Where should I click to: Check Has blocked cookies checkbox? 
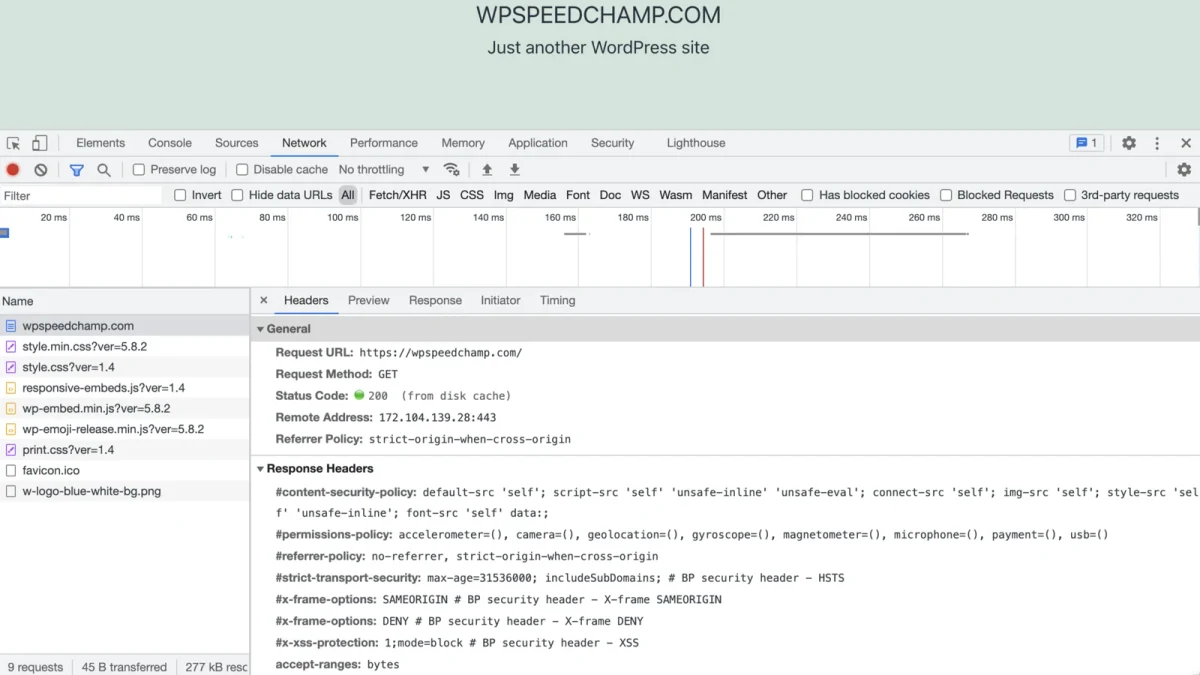click(x=807, y=195)
